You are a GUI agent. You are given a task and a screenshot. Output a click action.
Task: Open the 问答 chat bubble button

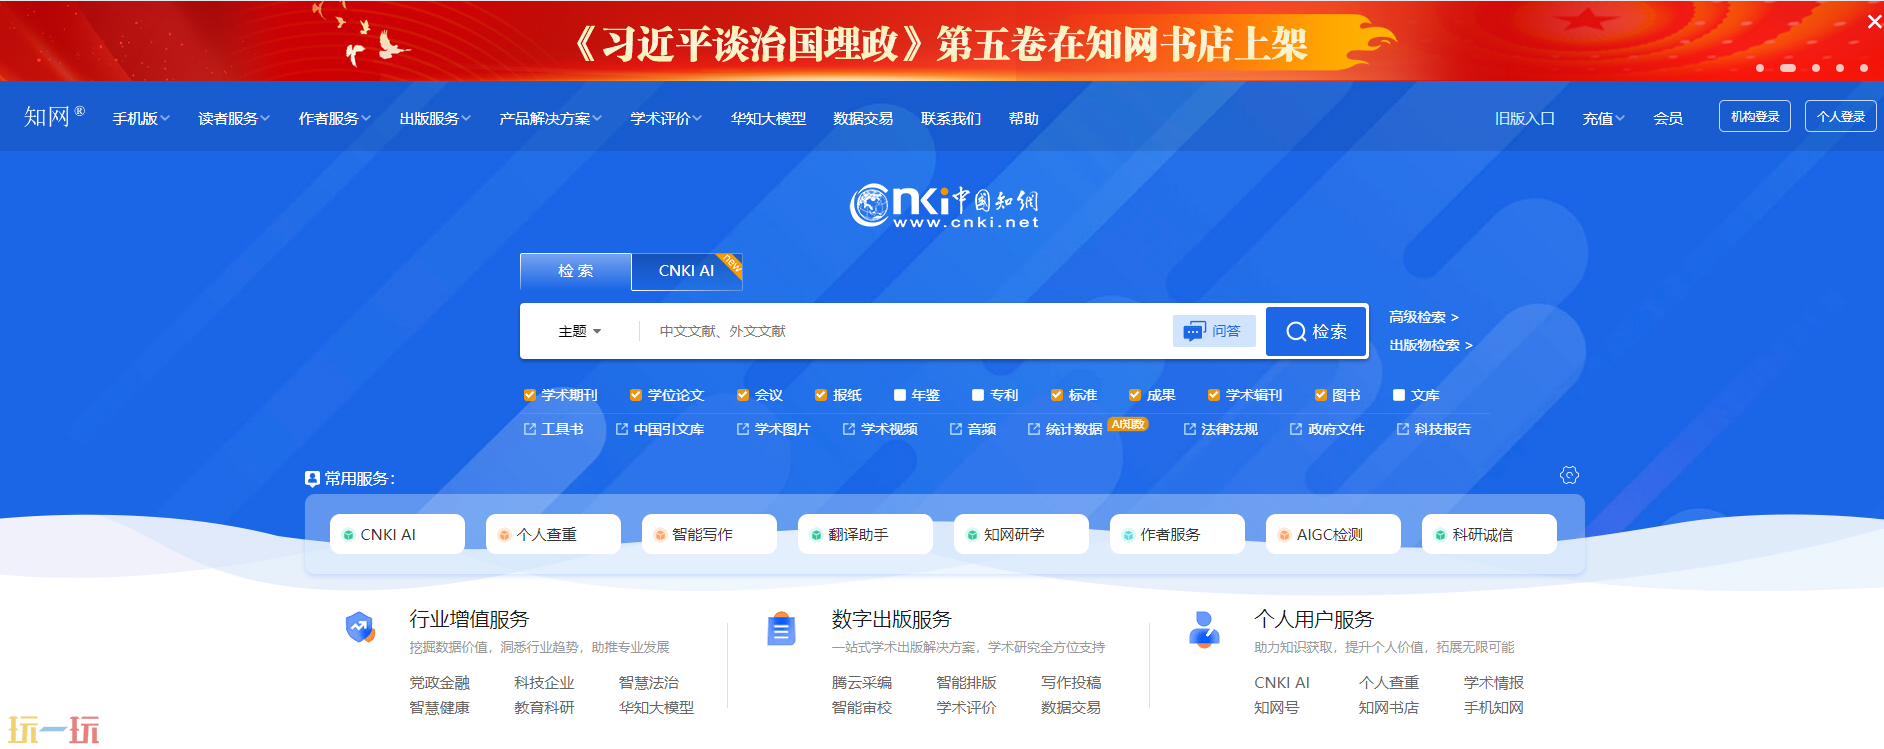click(x=1213, y=331)
